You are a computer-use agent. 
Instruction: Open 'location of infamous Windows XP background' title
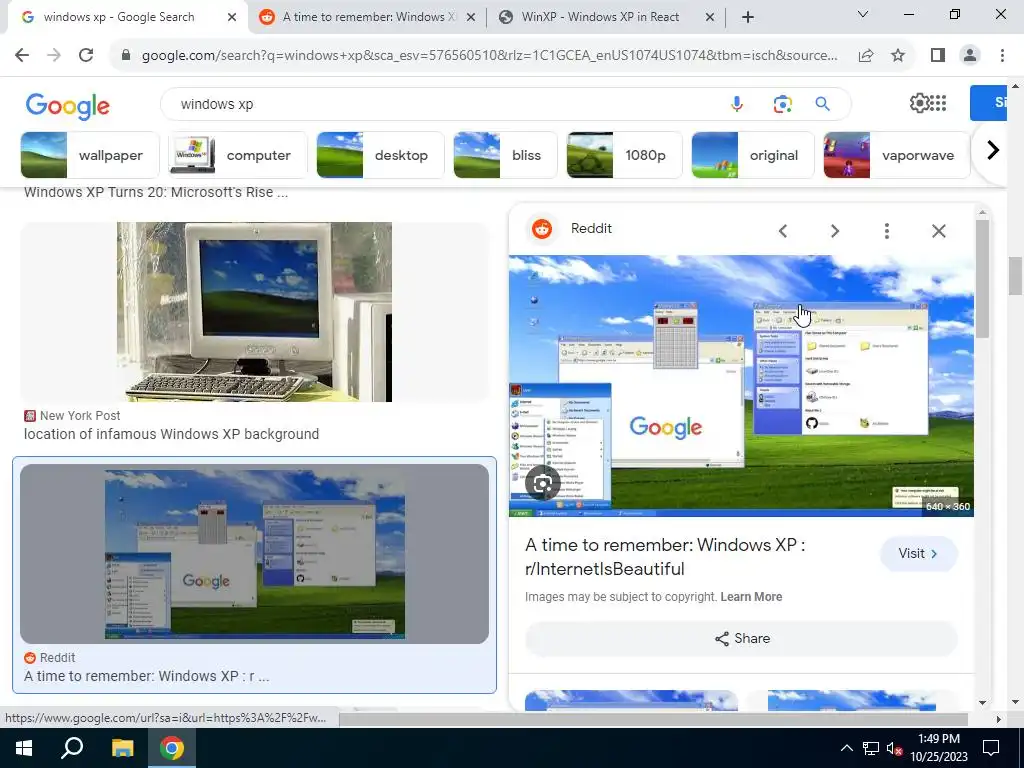pos(171,434)
